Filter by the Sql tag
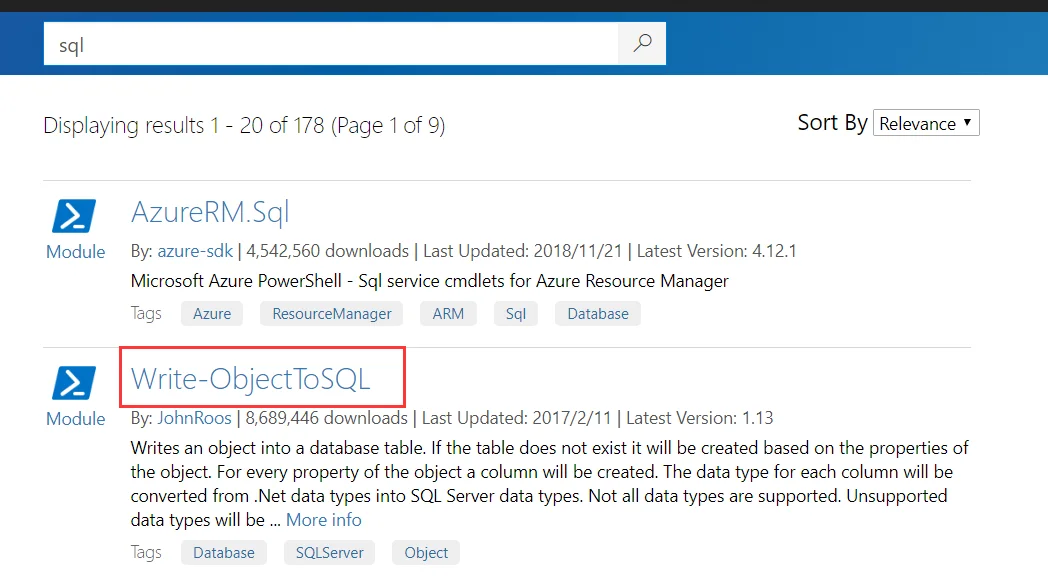This screenshot has height=584, width=1048. (x=515, y=313)
